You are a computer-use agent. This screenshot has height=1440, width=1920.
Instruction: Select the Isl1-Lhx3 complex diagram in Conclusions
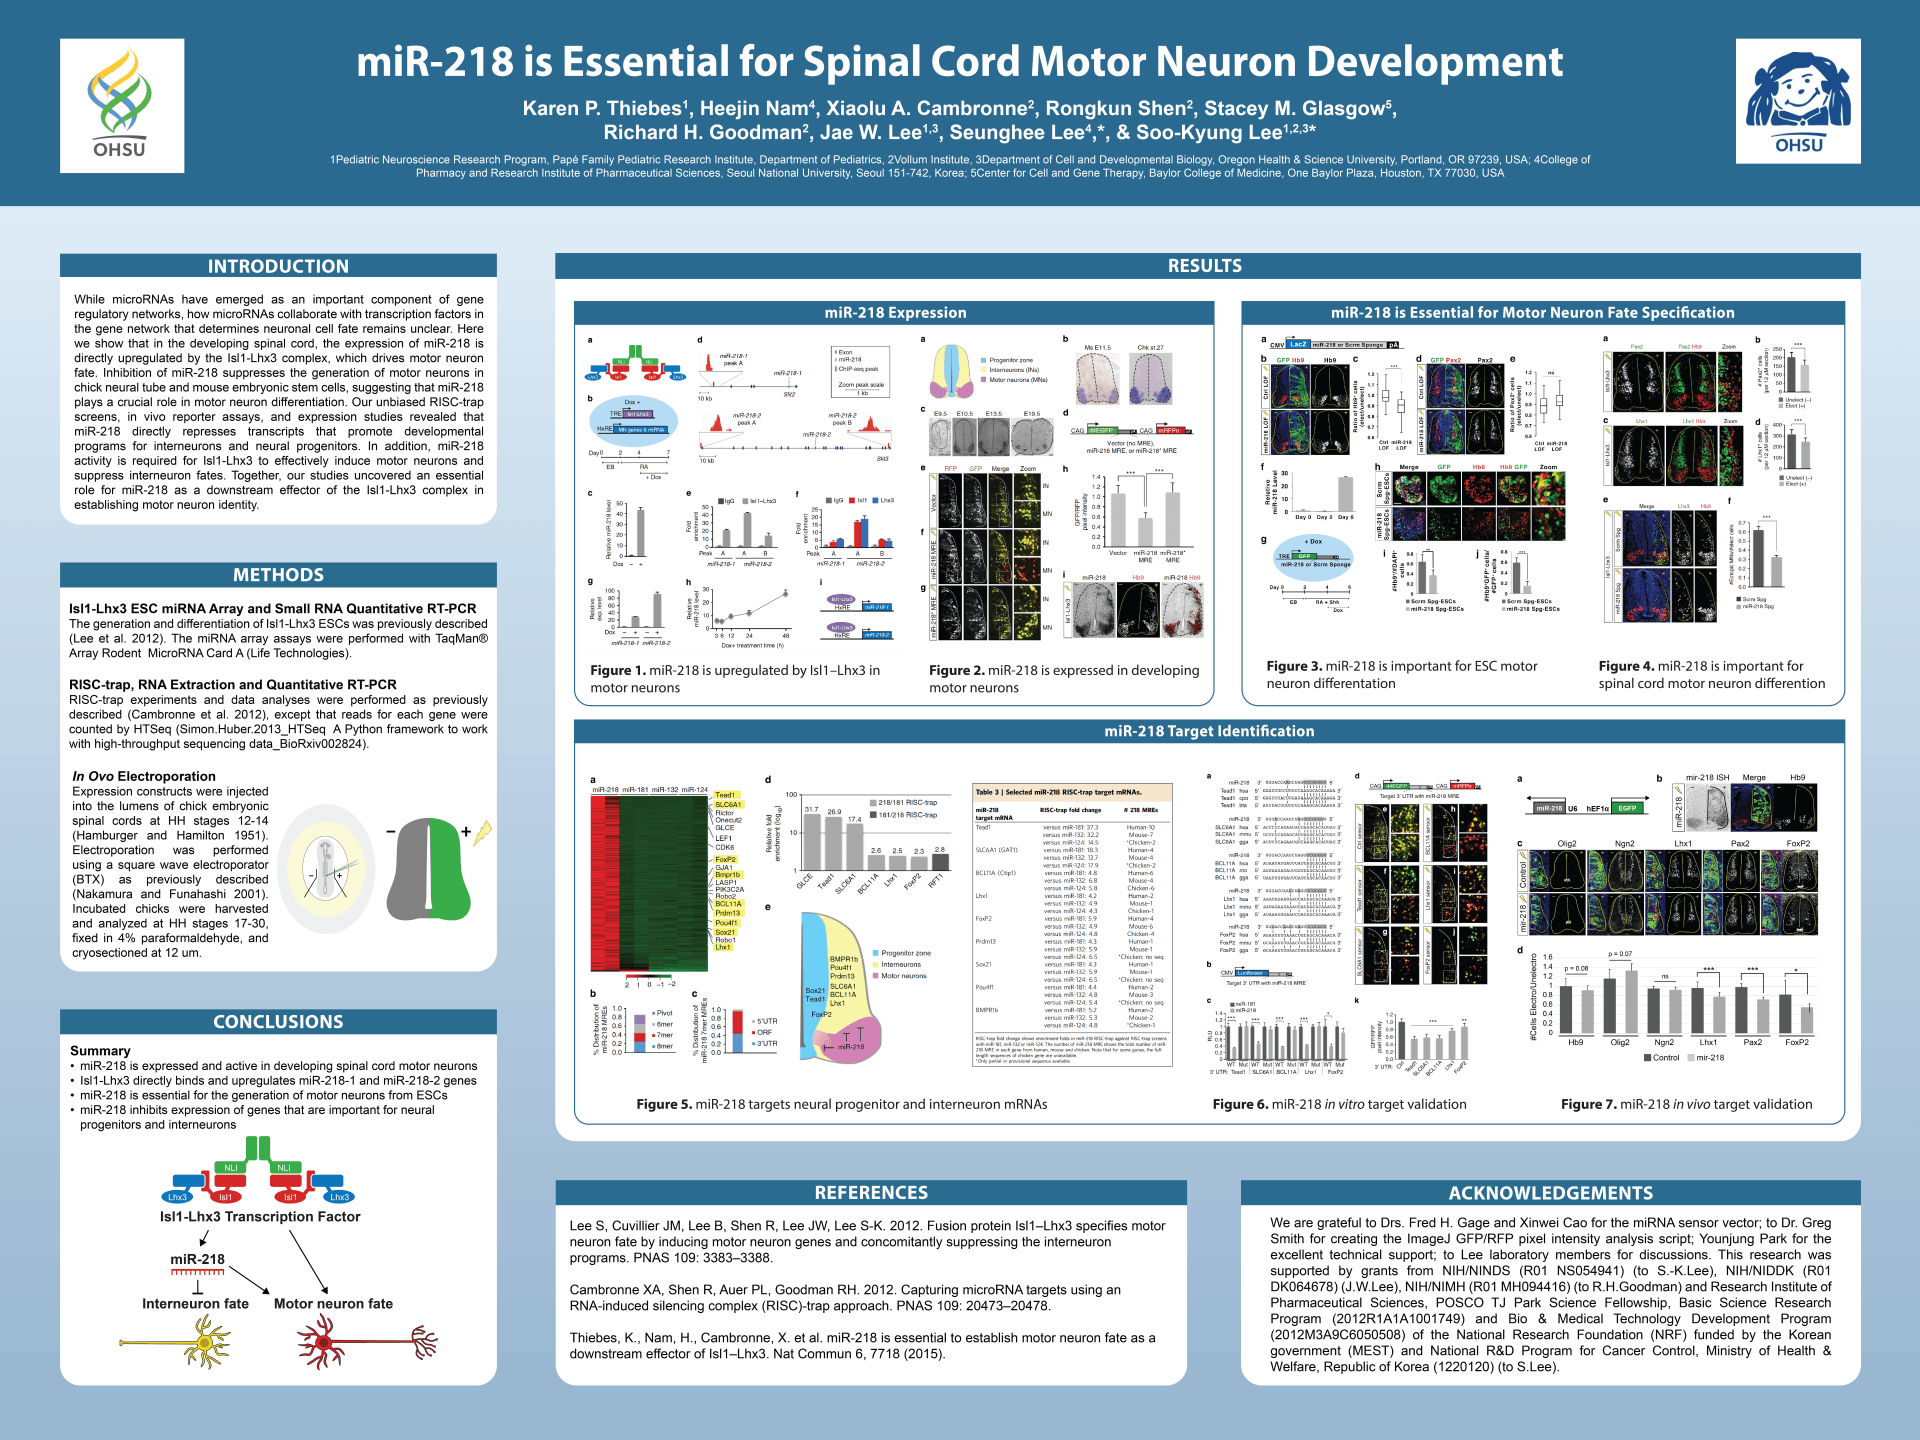(258, 1170)
